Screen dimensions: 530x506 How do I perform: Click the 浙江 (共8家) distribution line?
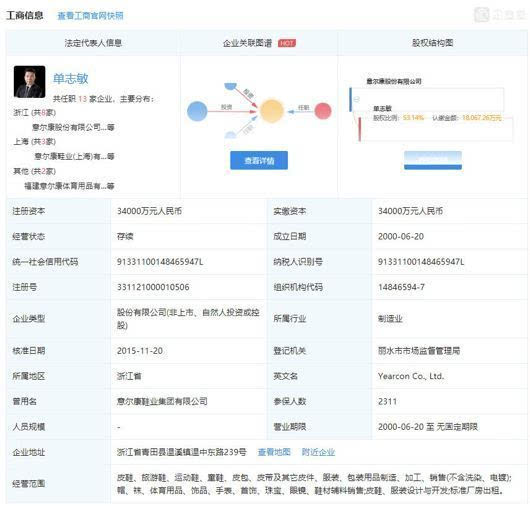pos(34,113)
